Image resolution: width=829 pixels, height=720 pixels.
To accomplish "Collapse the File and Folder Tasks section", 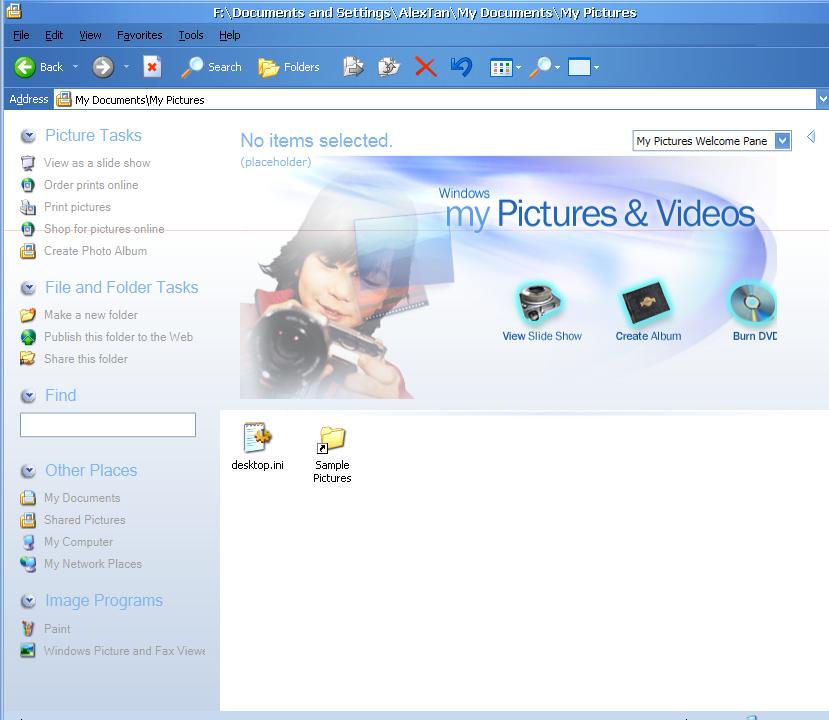I will point(28,288).
